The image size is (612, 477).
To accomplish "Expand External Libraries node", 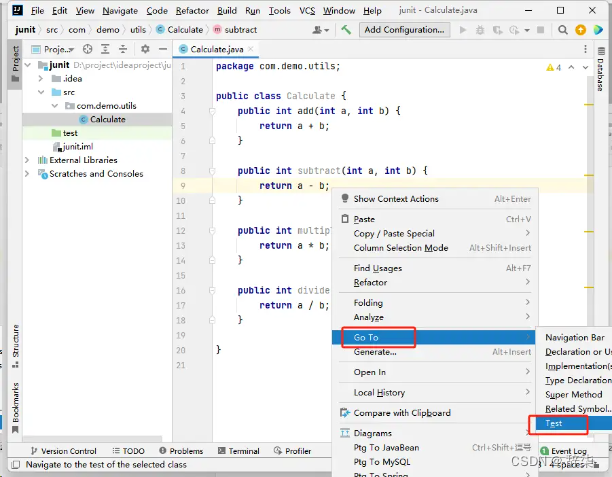I will (27, 160).
